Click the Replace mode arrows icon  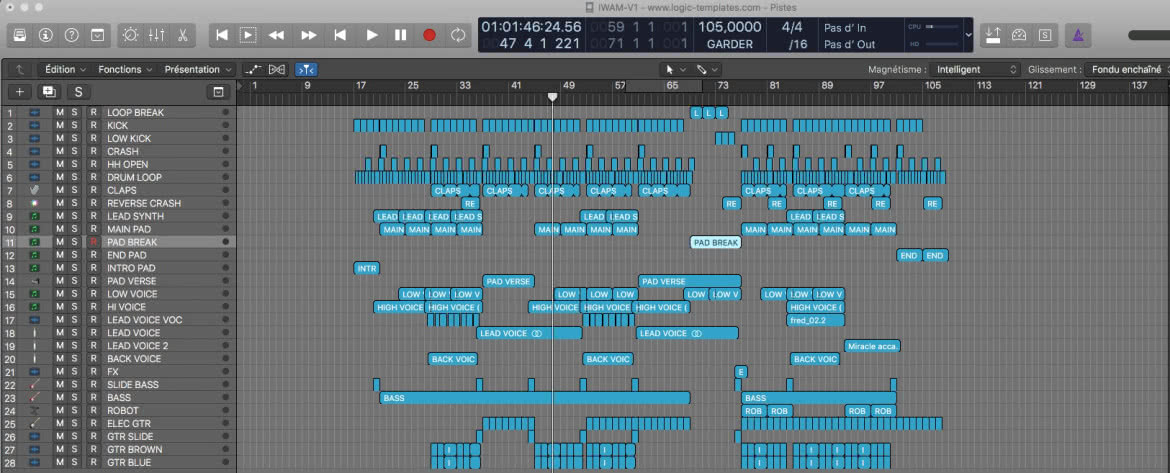tap(992, 35)
